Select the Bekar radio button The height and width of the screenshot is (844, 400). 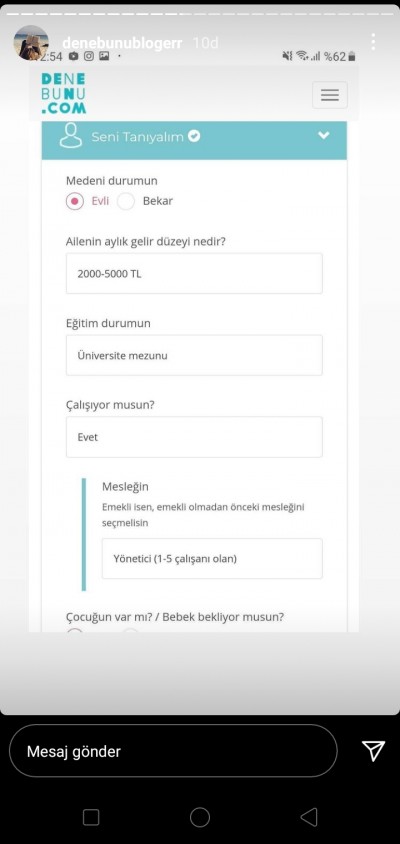click(x=126, y=201)
